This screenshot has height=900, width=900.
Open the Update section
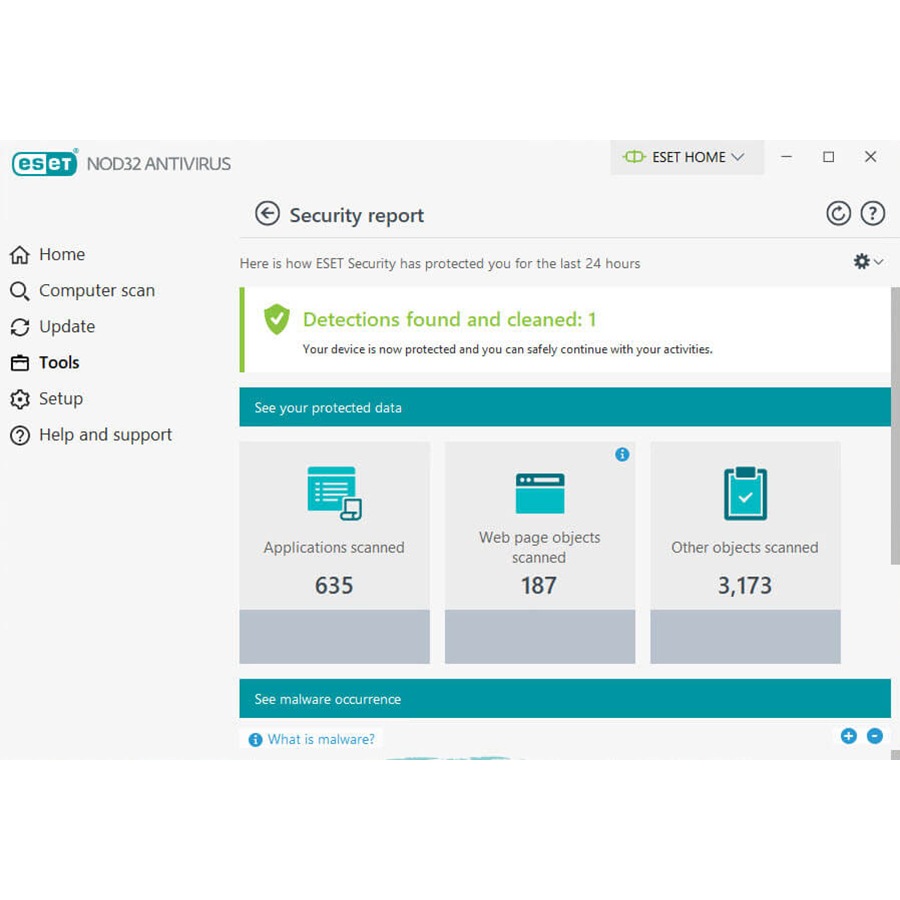[x=67, y=327]
